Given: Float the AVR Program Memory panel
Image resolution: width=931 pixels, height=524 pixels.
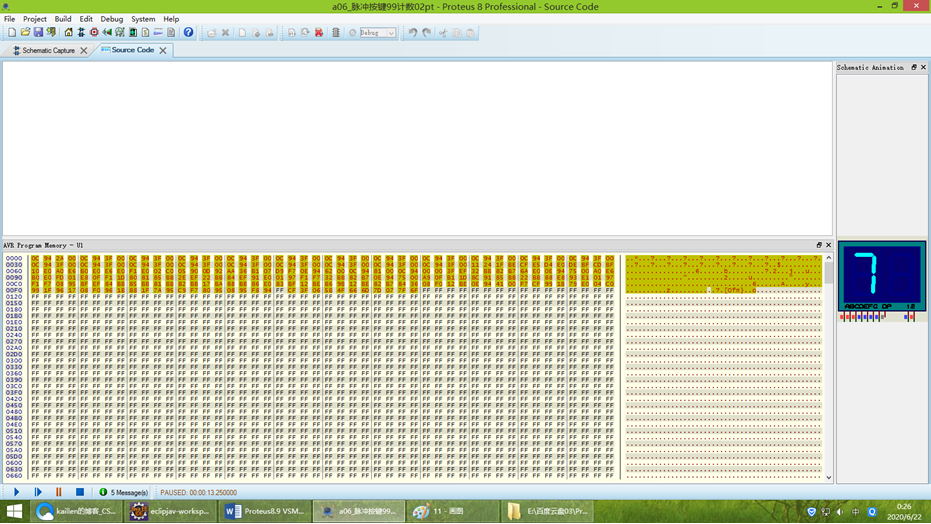Looking at the screenshot, I should click(x=819, y=245).
